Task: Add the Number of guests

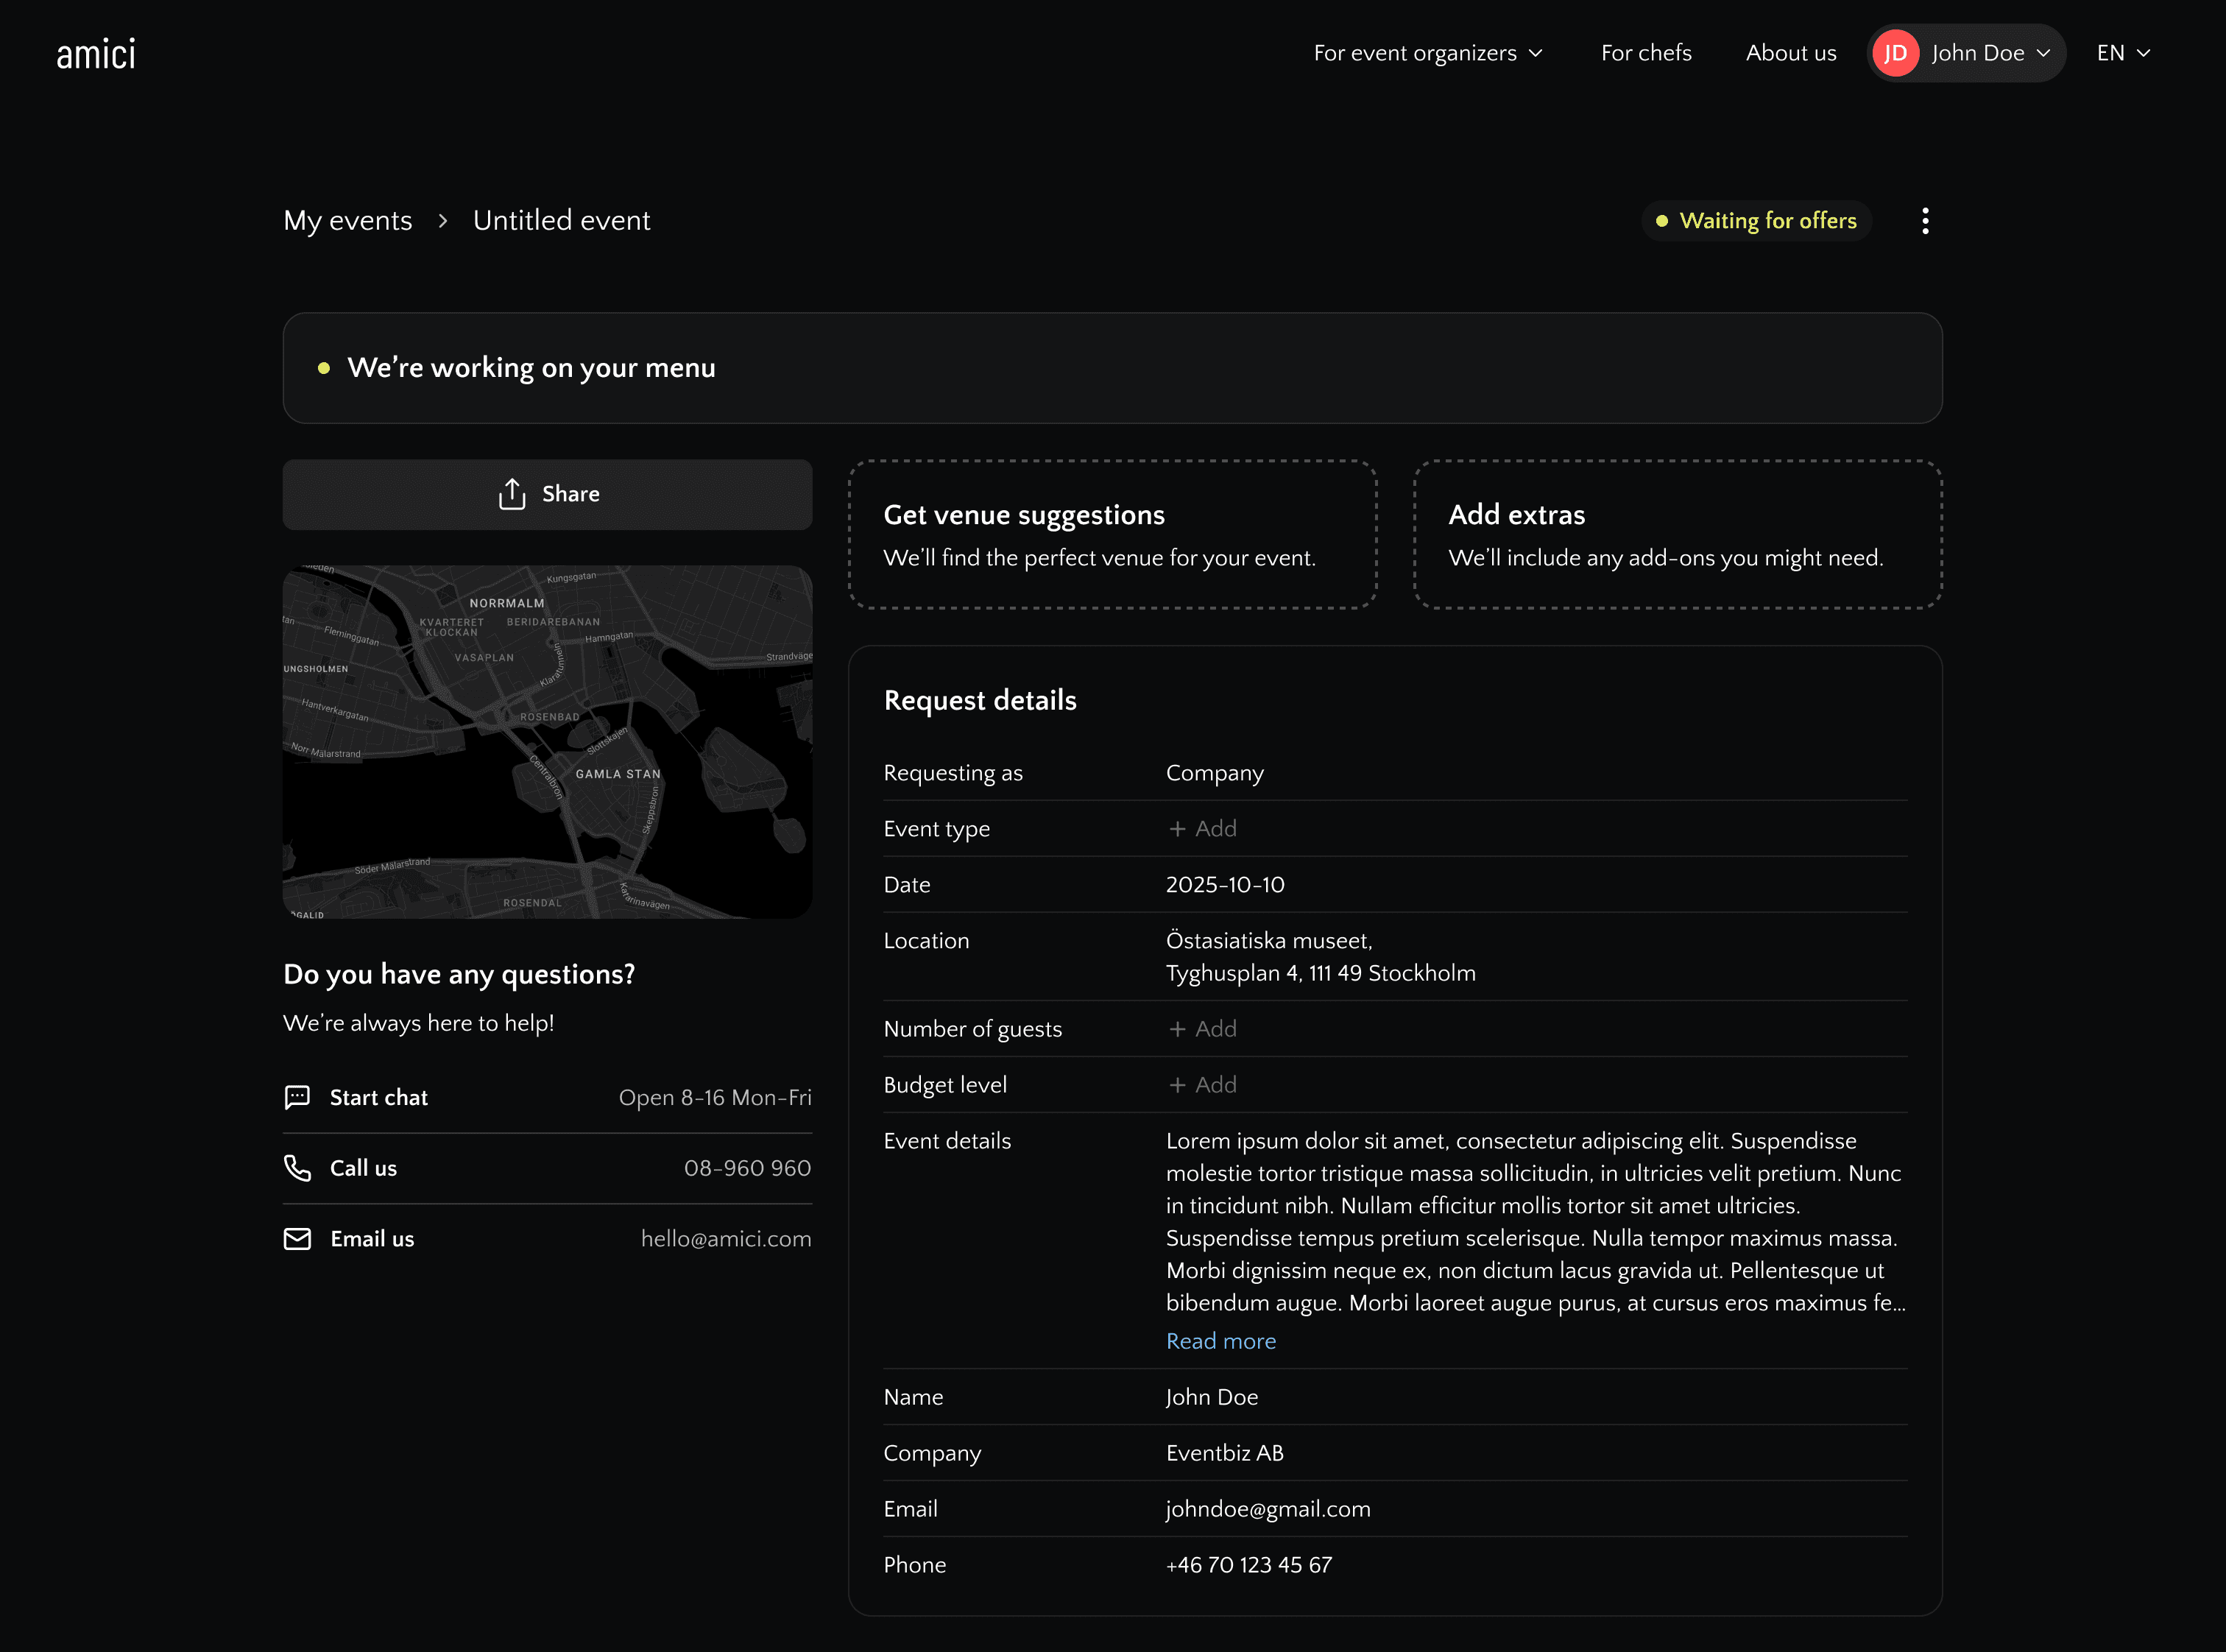Action: point(1202,1029)
